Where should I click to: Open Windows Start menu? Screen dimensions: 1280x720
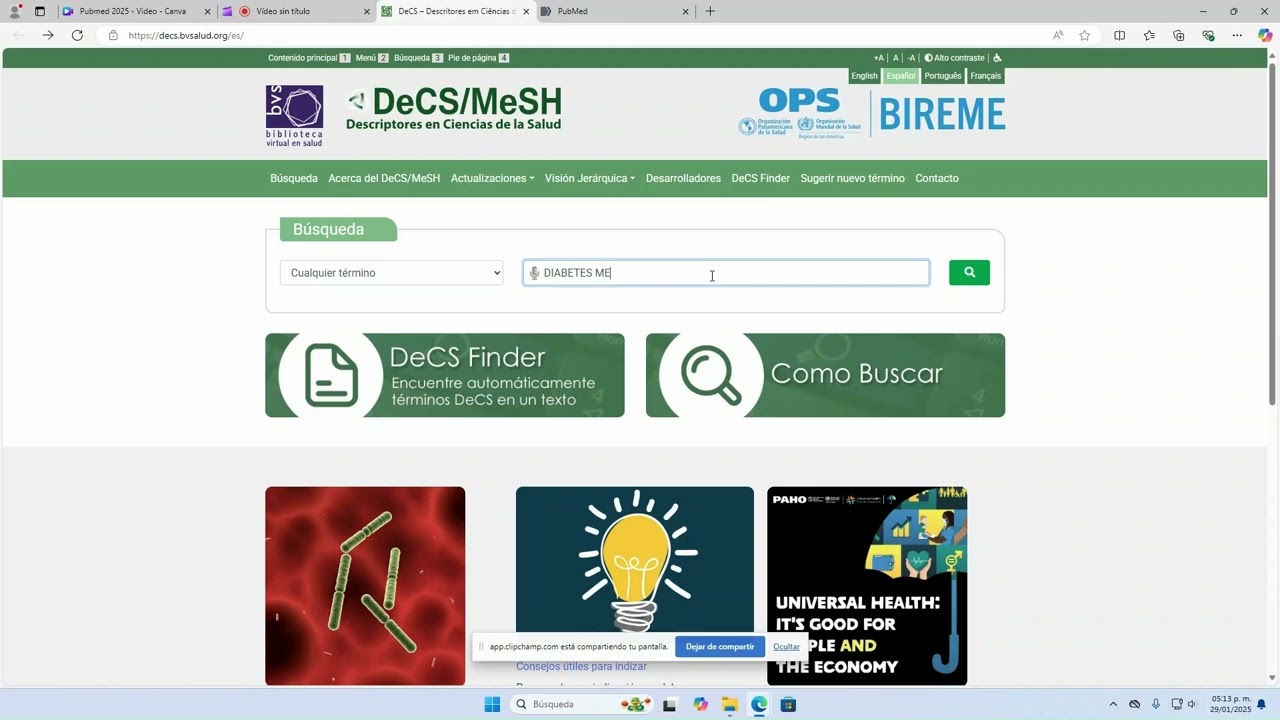tap(492, 704)
